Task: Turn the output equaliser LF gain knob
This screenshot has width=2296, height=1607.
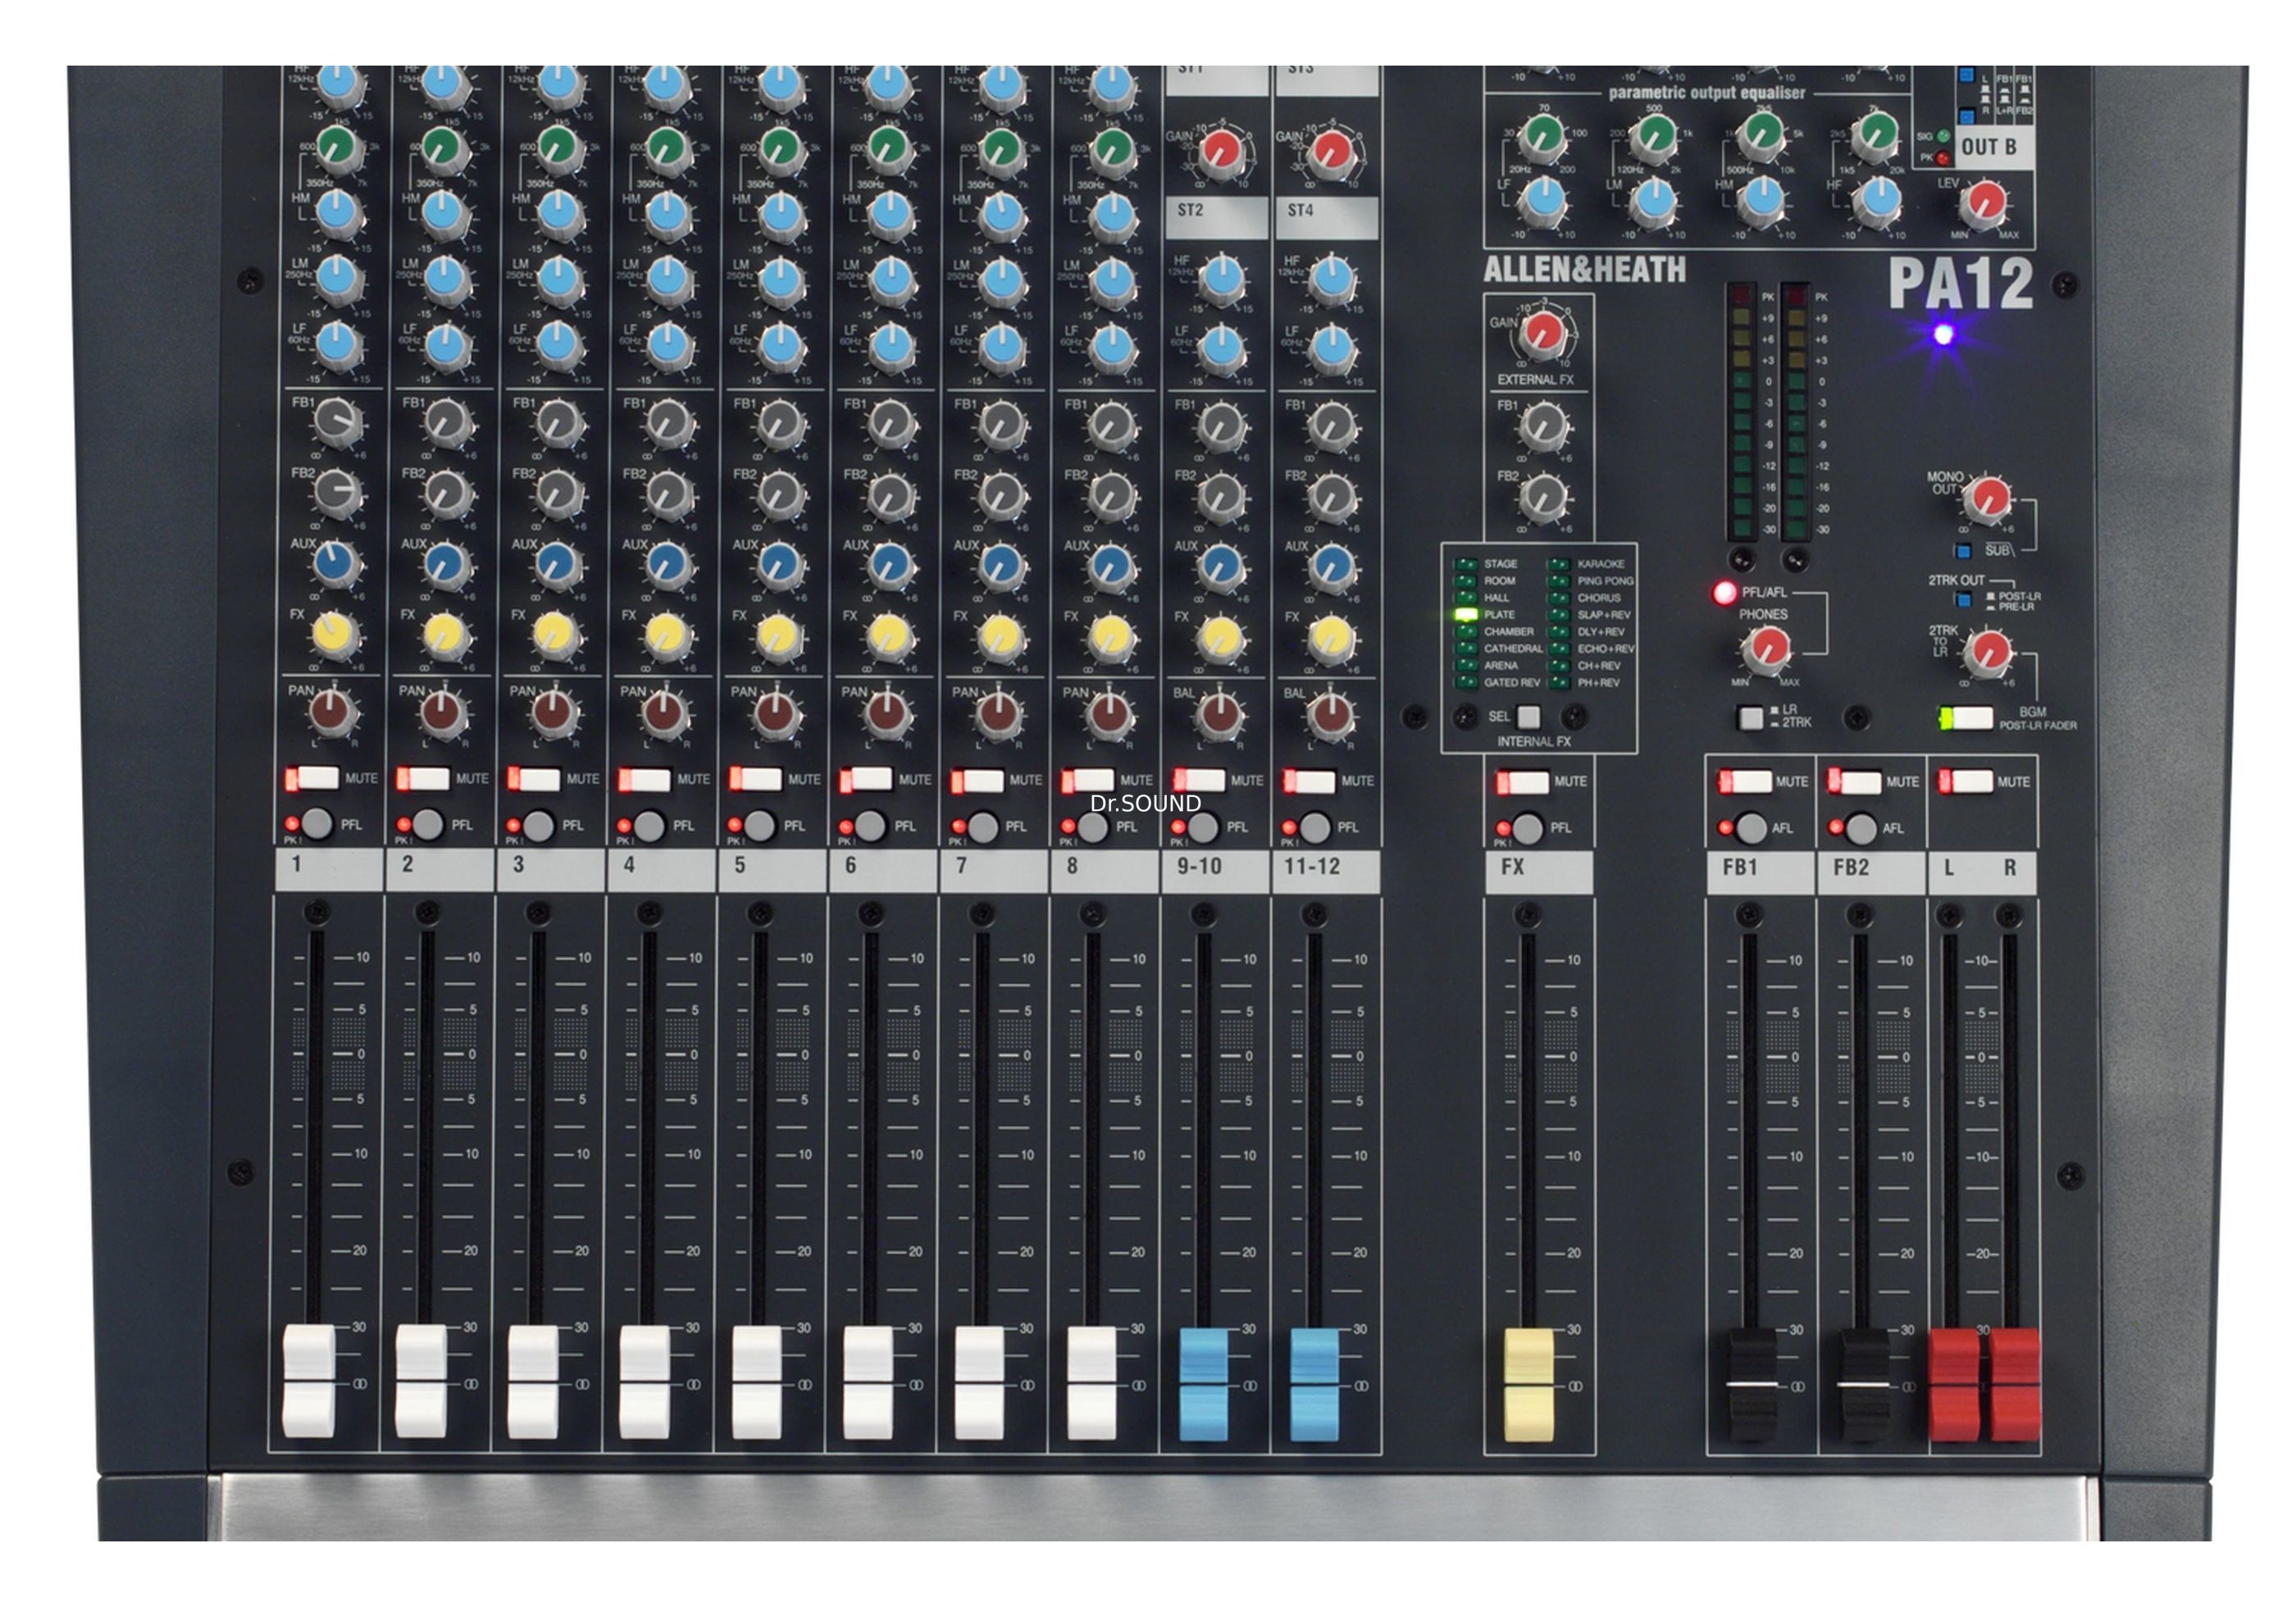Action: (1543, 201)
